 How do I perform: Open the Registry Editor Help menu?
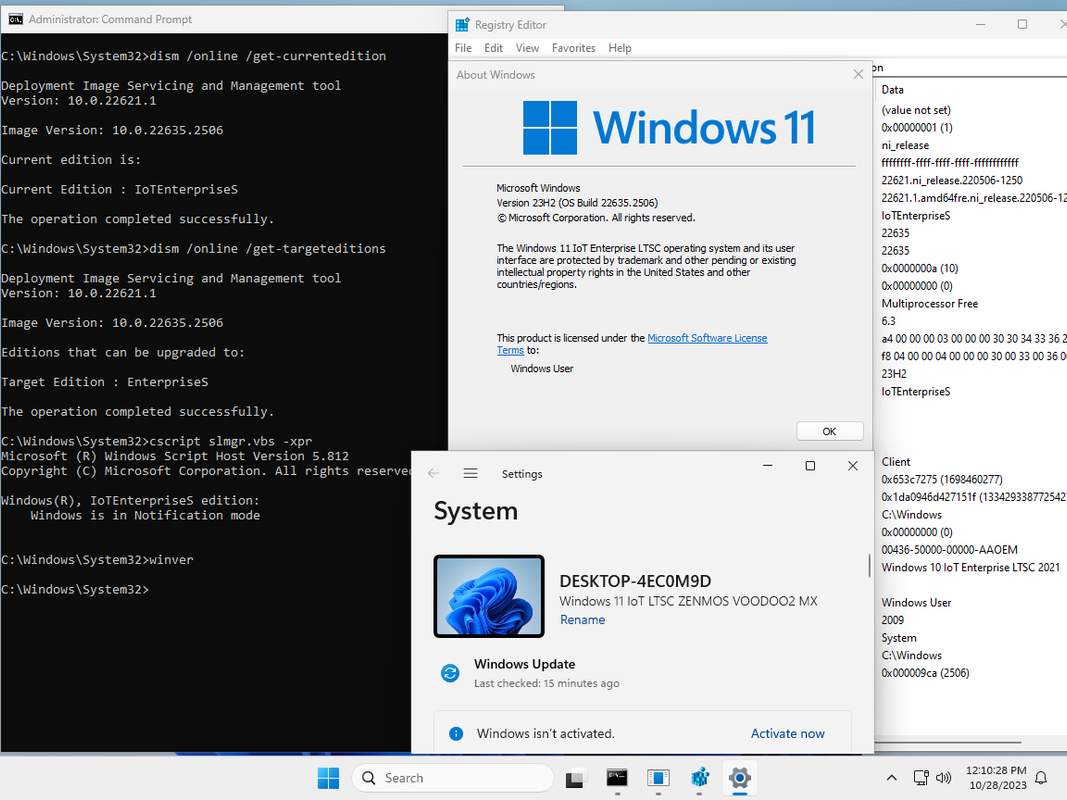coord(620,48)
